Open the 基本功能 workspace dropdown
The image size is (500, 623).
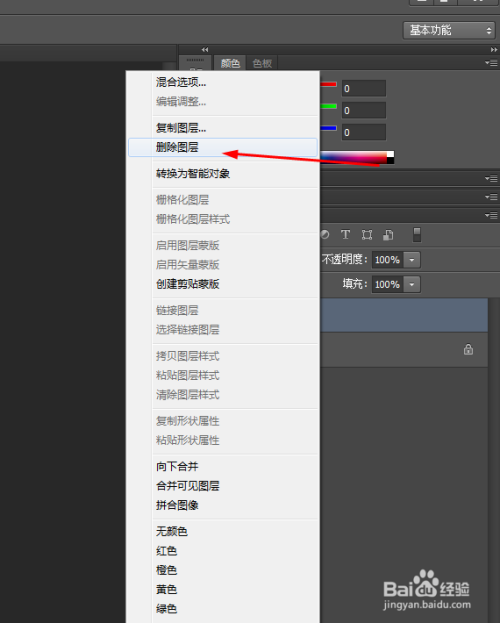tap(449, 30)
